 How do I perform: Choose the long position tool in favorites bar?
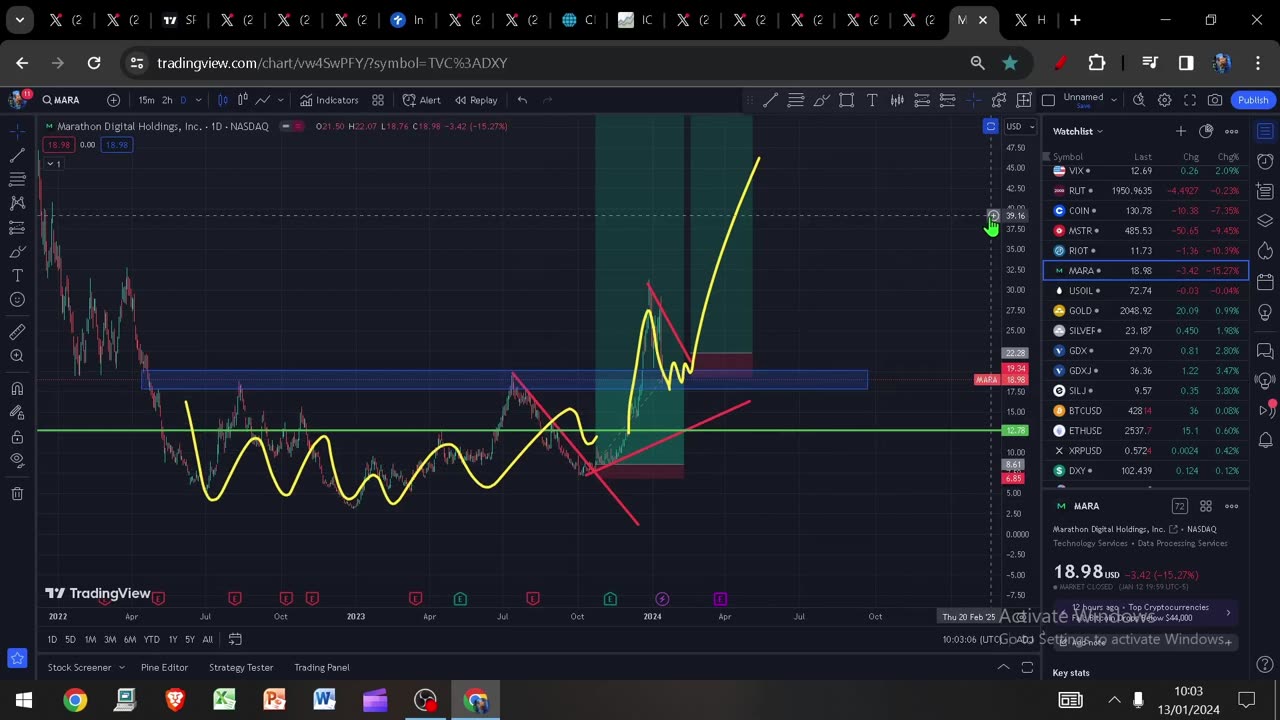tap(922, 100)
